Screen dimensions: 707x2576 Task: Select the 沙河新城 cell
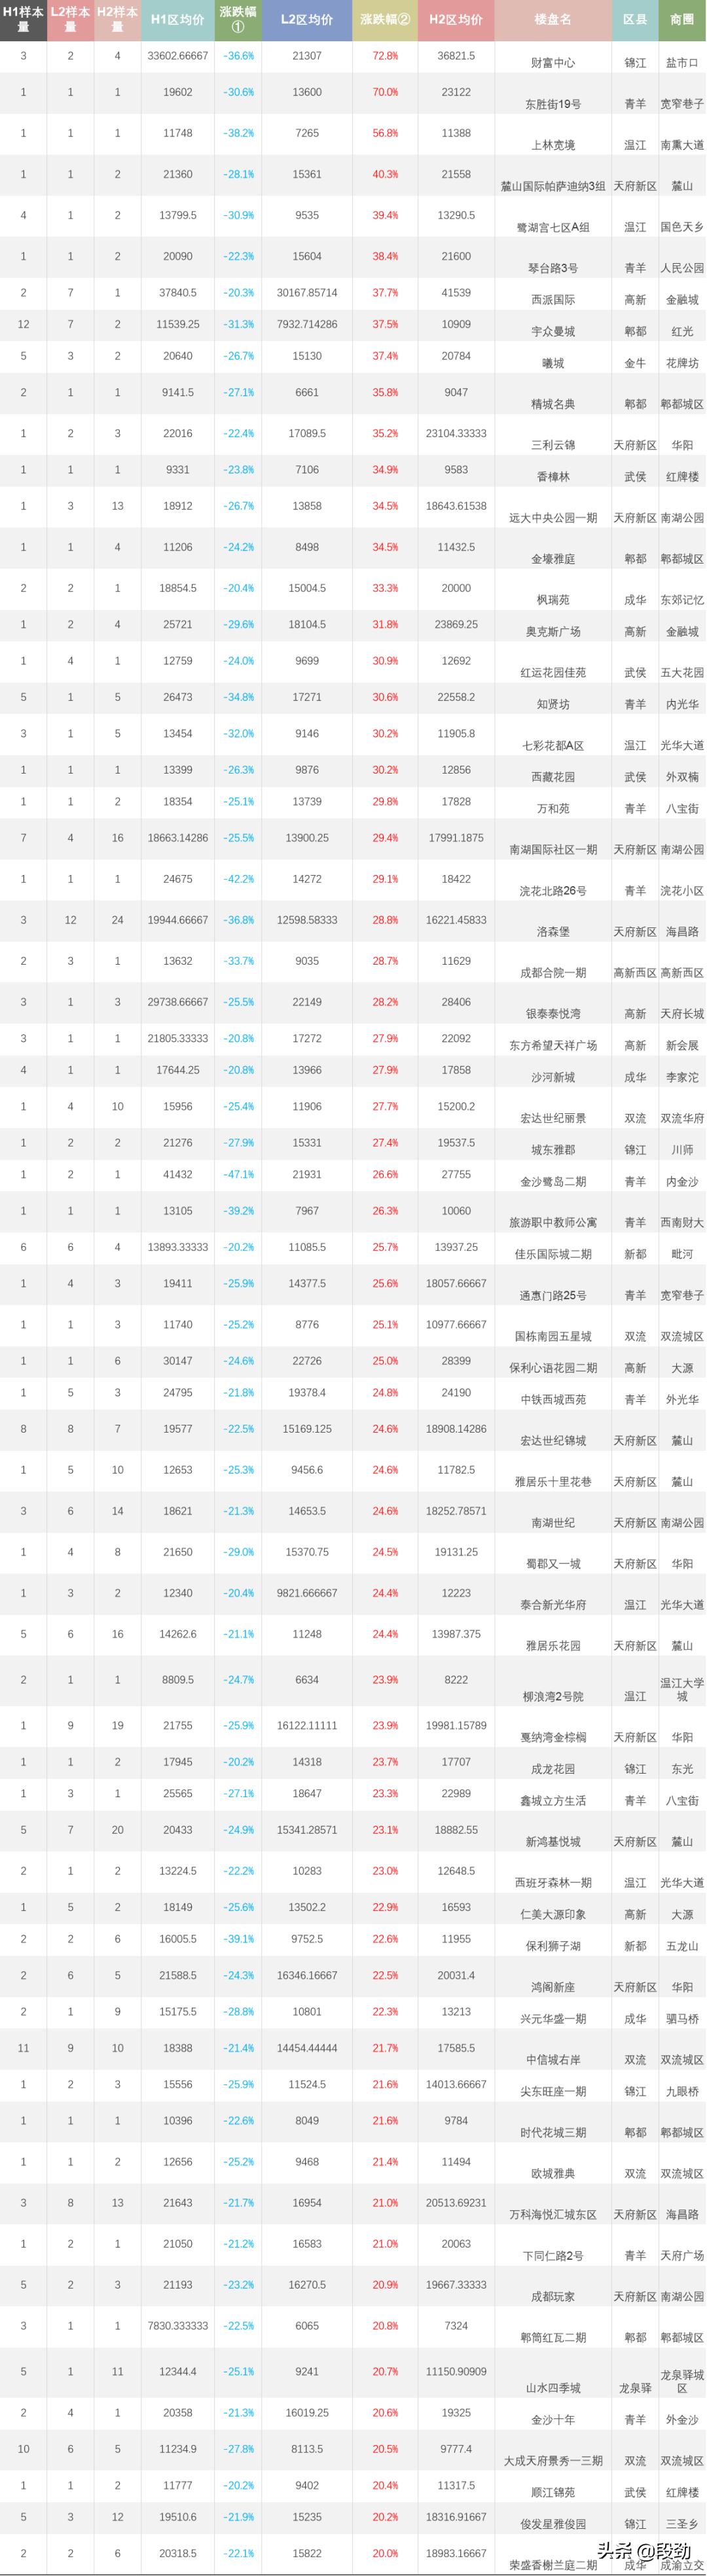click(x=553, y=1077)
